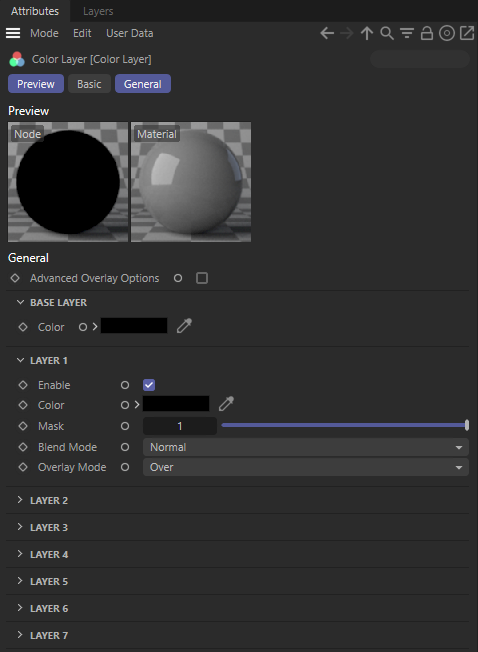Click the back arrow navigation icon
The width and height of the screenshot is (478, 652).
(327, 33)
